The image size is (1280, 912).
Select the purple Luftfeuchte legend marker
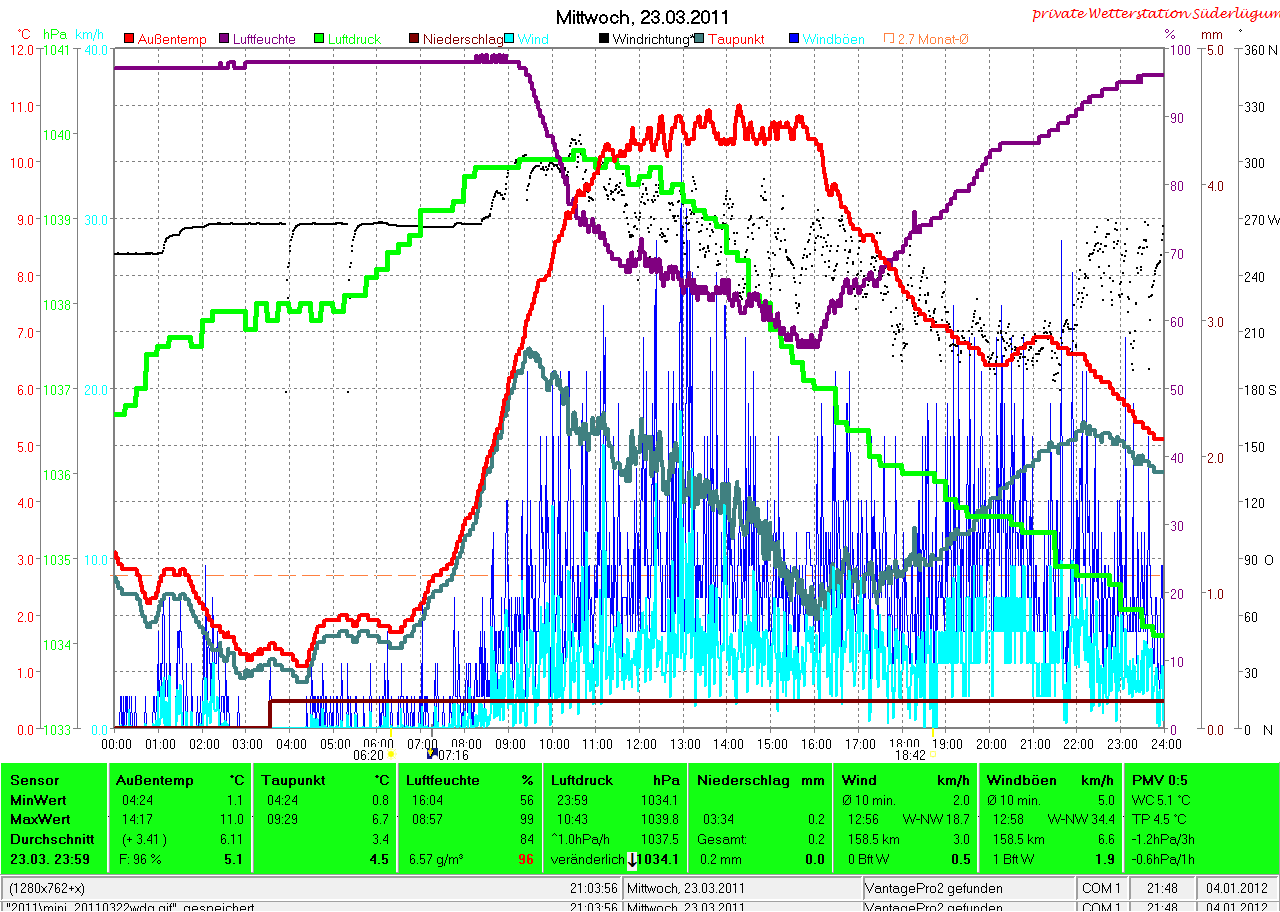[225, 39]
